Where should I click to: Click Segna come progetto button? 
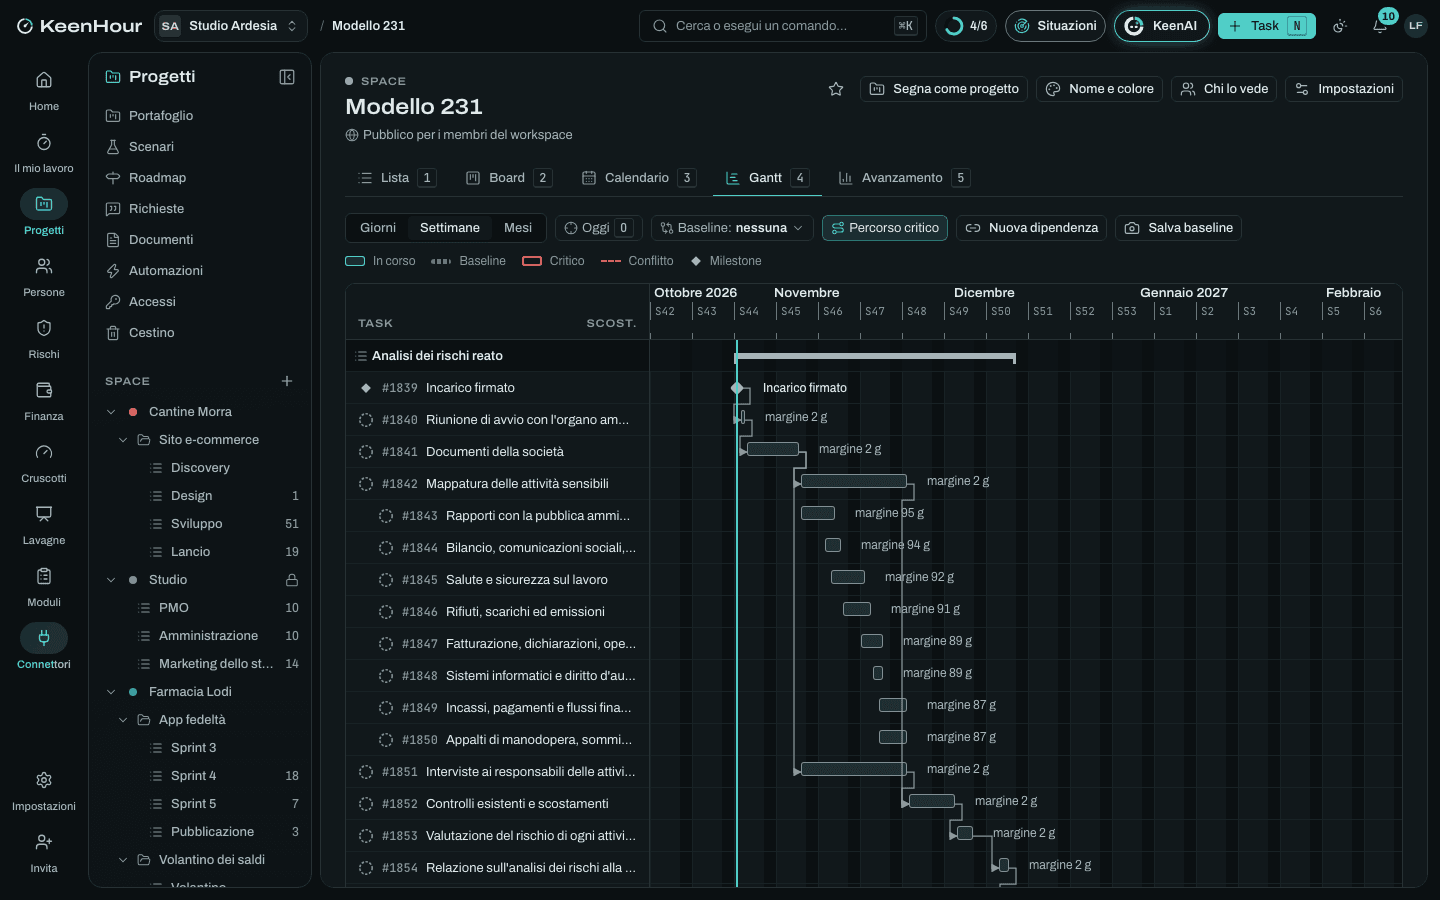pyautogui.click(x=944, y=89)
